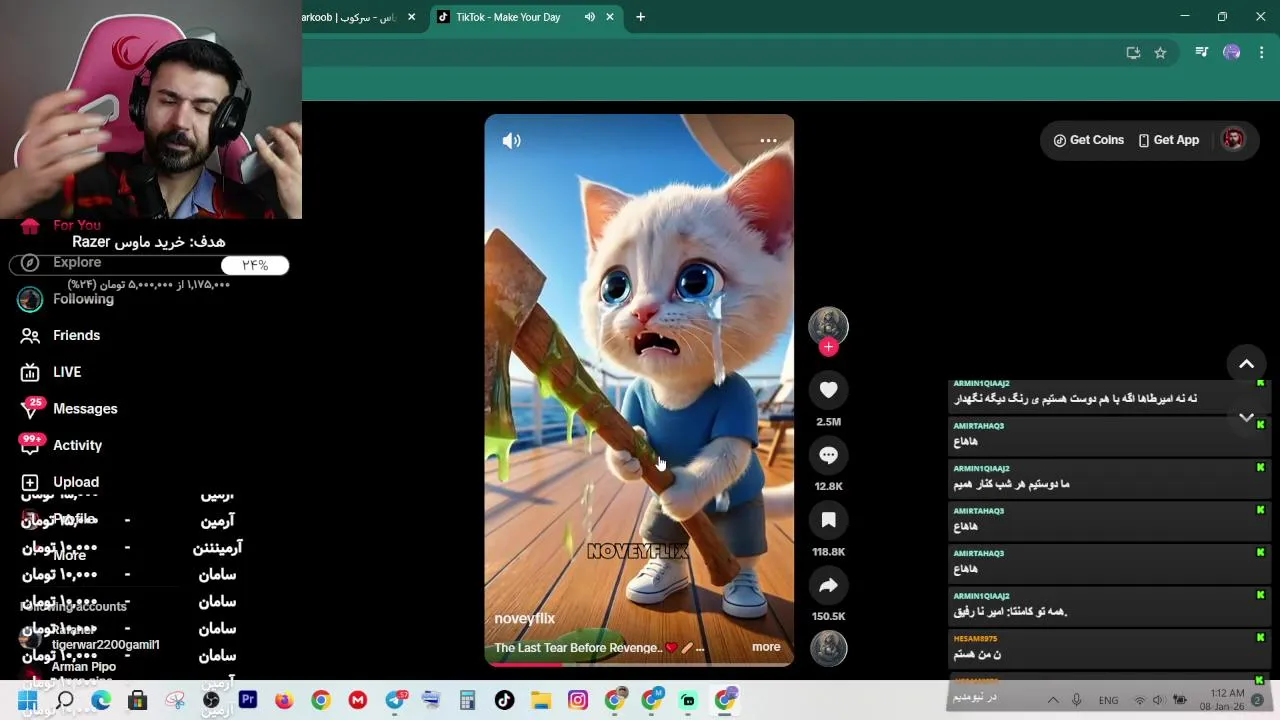Screen dimensions: 1280x720
Task: Open File Explorer from taskbar
Action: tap(541, 700)
